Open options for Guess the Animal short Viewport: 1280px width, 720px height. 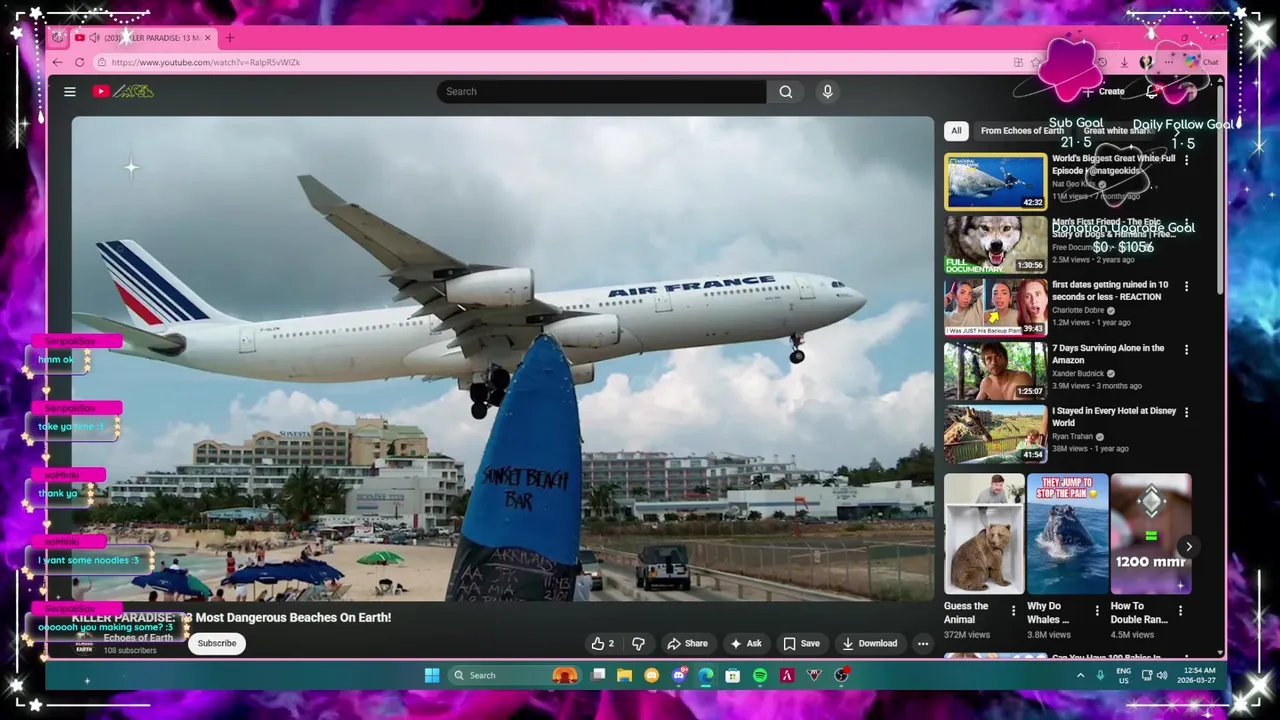(x=1013, y=609)
